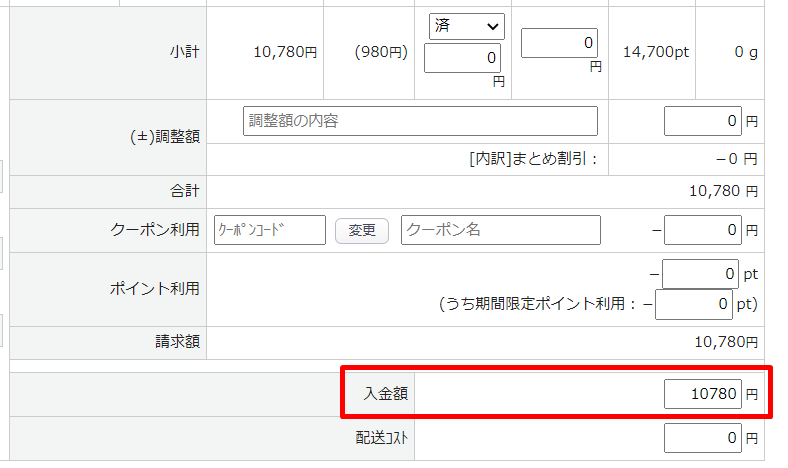Click the クーポンコード input field
Image resolution: width=788 pixels, height=468 pixels.
tap(270, 230)
